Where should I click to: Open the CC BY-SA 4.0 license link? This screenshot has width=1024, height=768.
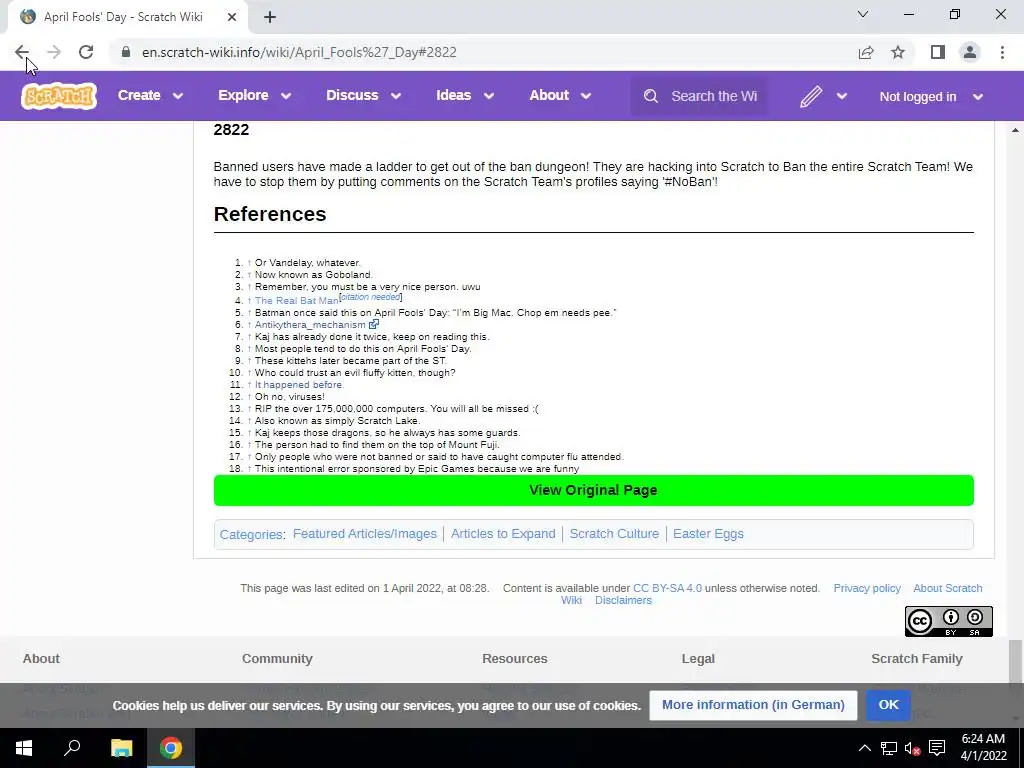click(667, 588)
